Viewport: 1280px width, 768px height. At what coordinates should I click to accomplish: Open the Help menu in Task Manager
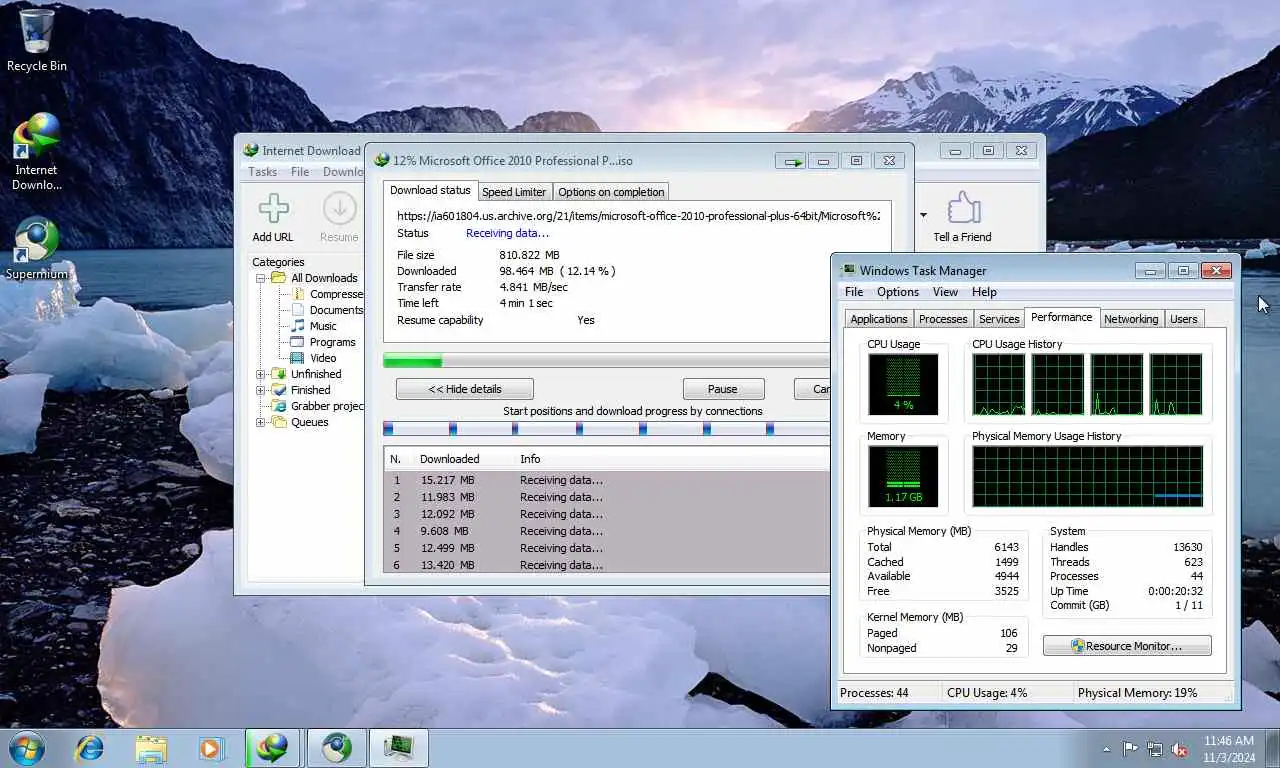984,292
